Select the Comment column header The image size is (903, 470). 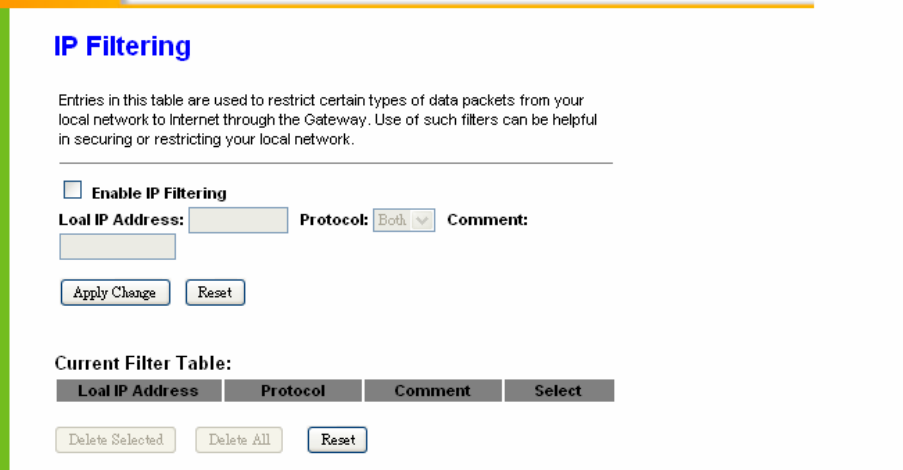[433, 391]
